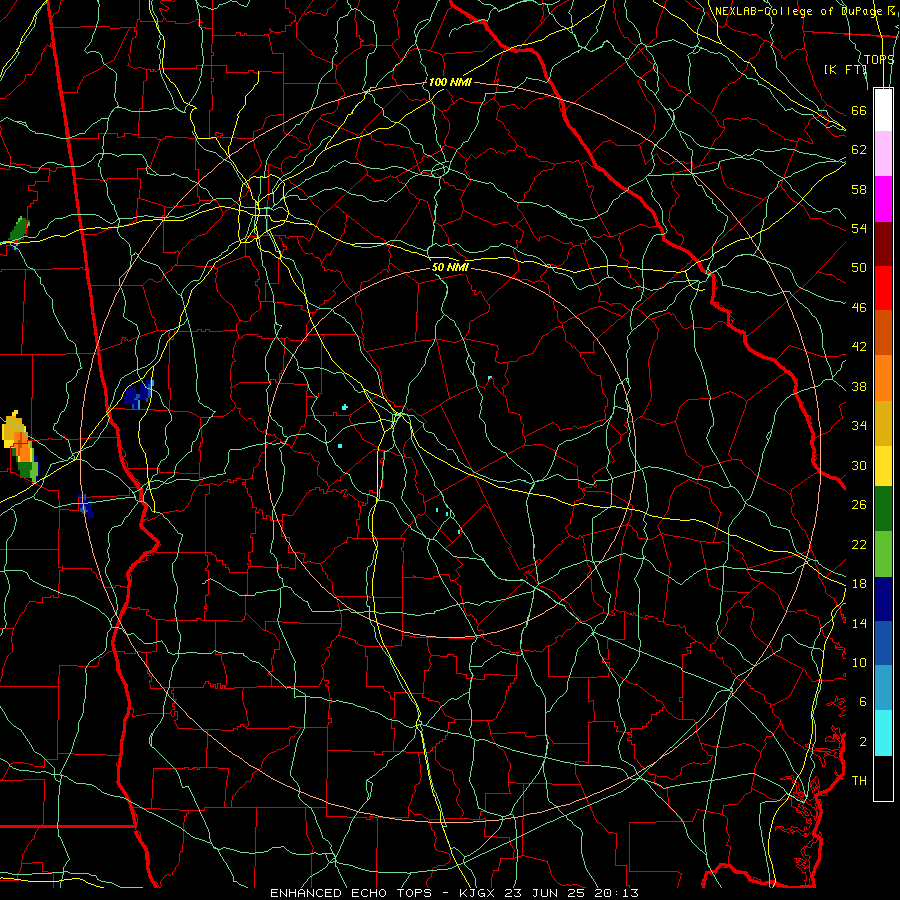900x900 pixels.
Task: Click the legend value "38"
Action: [x=859, y=386]
